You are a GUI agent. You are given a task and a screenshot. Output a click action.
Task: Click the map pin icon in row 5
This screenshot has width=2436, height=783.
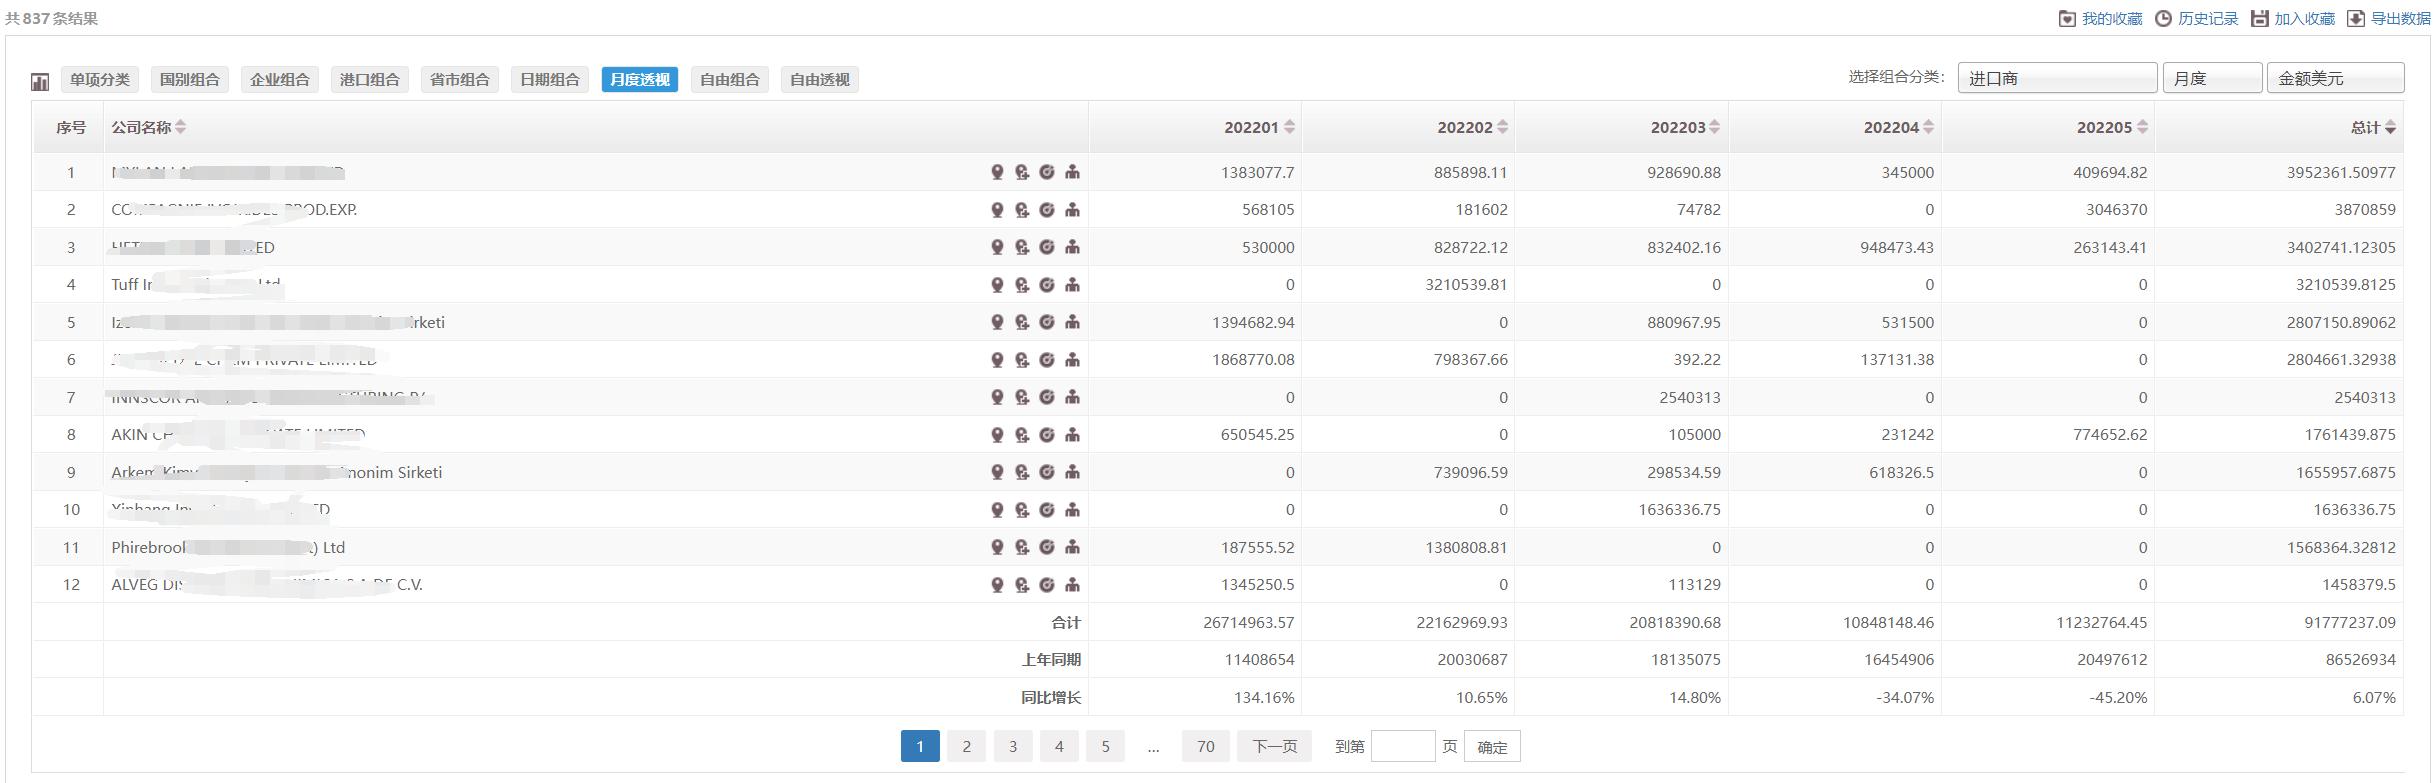997,322
